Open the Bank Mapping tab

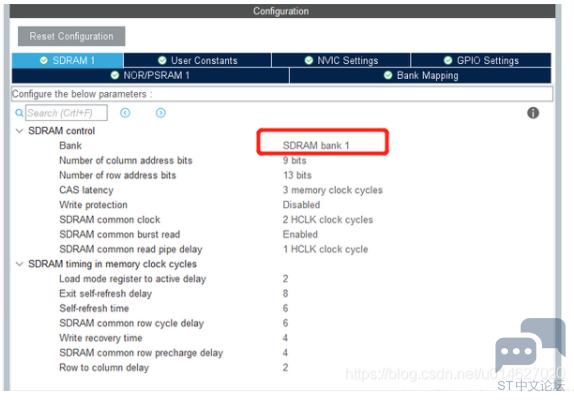point(421,75)
